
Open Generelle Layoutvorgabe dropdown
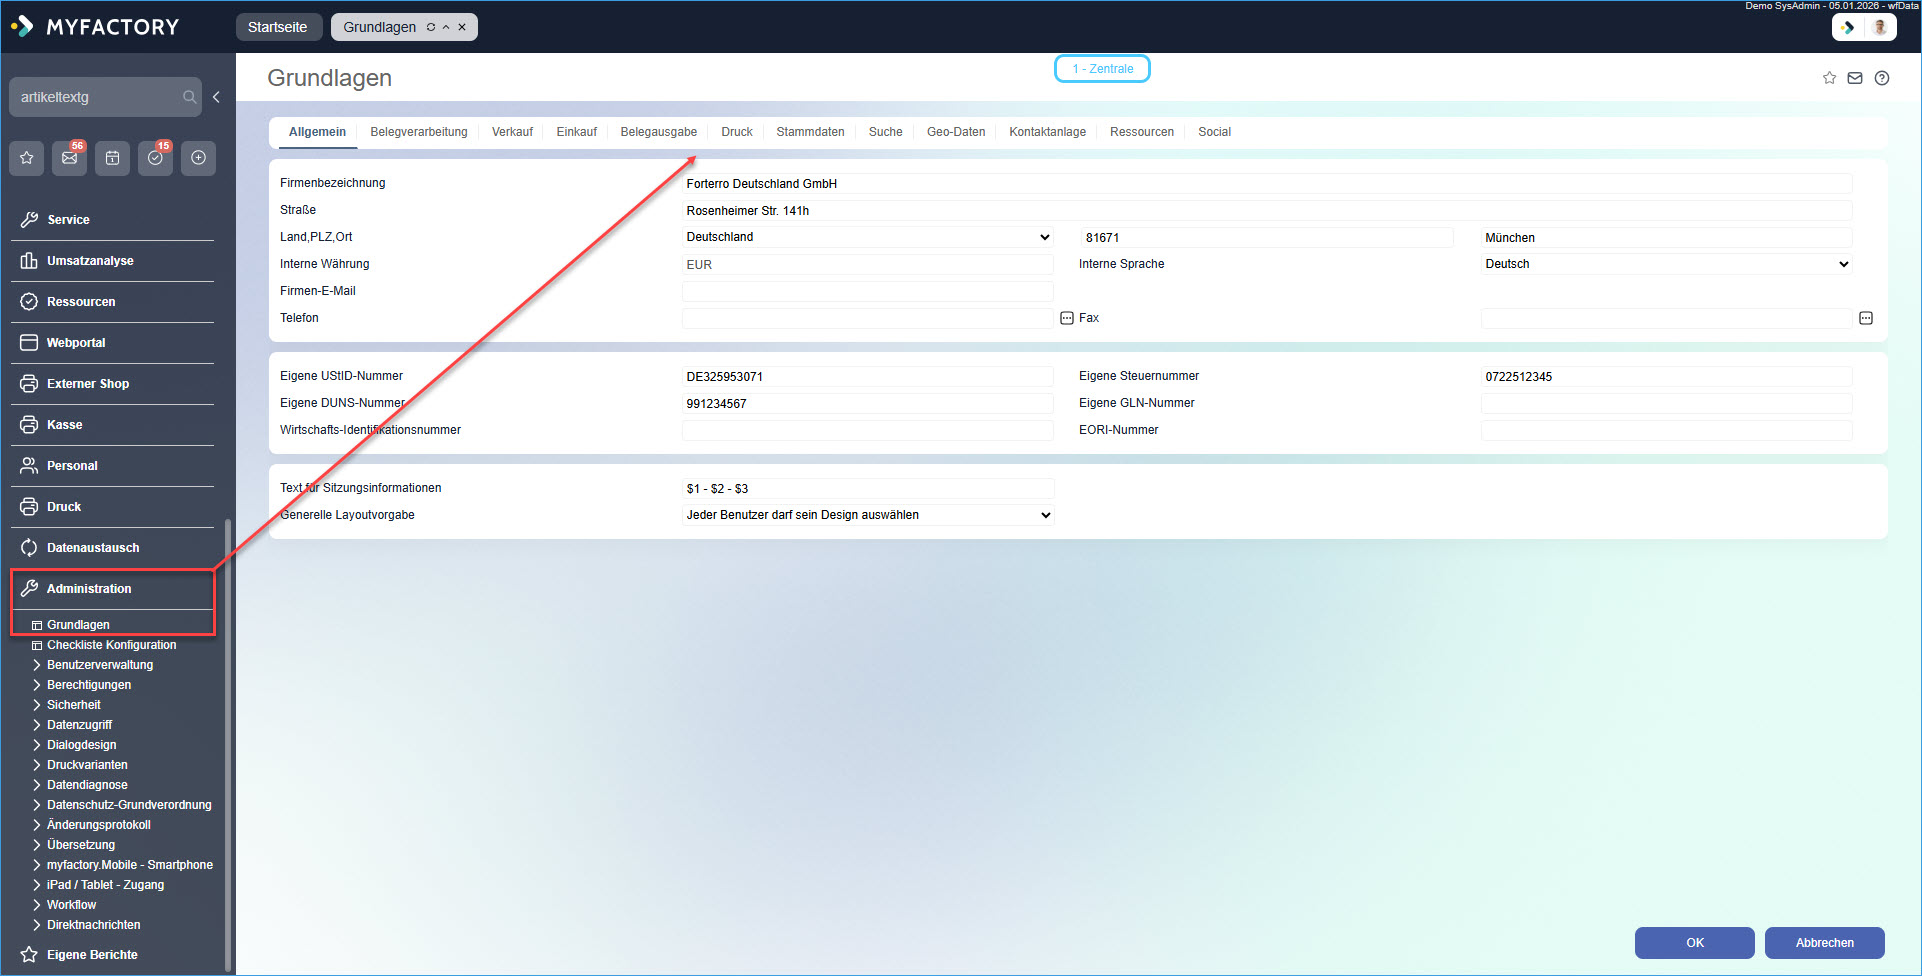868,515
